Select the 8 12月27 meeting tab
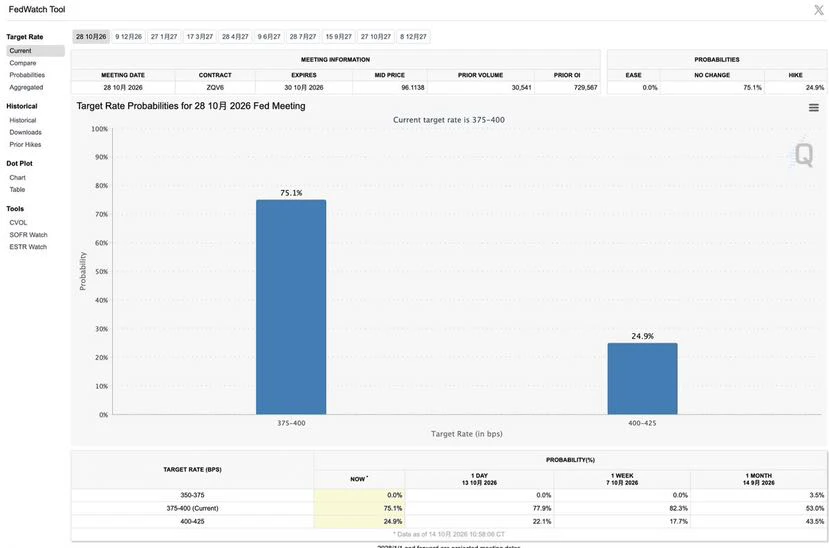The image size is (829, 548). (413, 36)
